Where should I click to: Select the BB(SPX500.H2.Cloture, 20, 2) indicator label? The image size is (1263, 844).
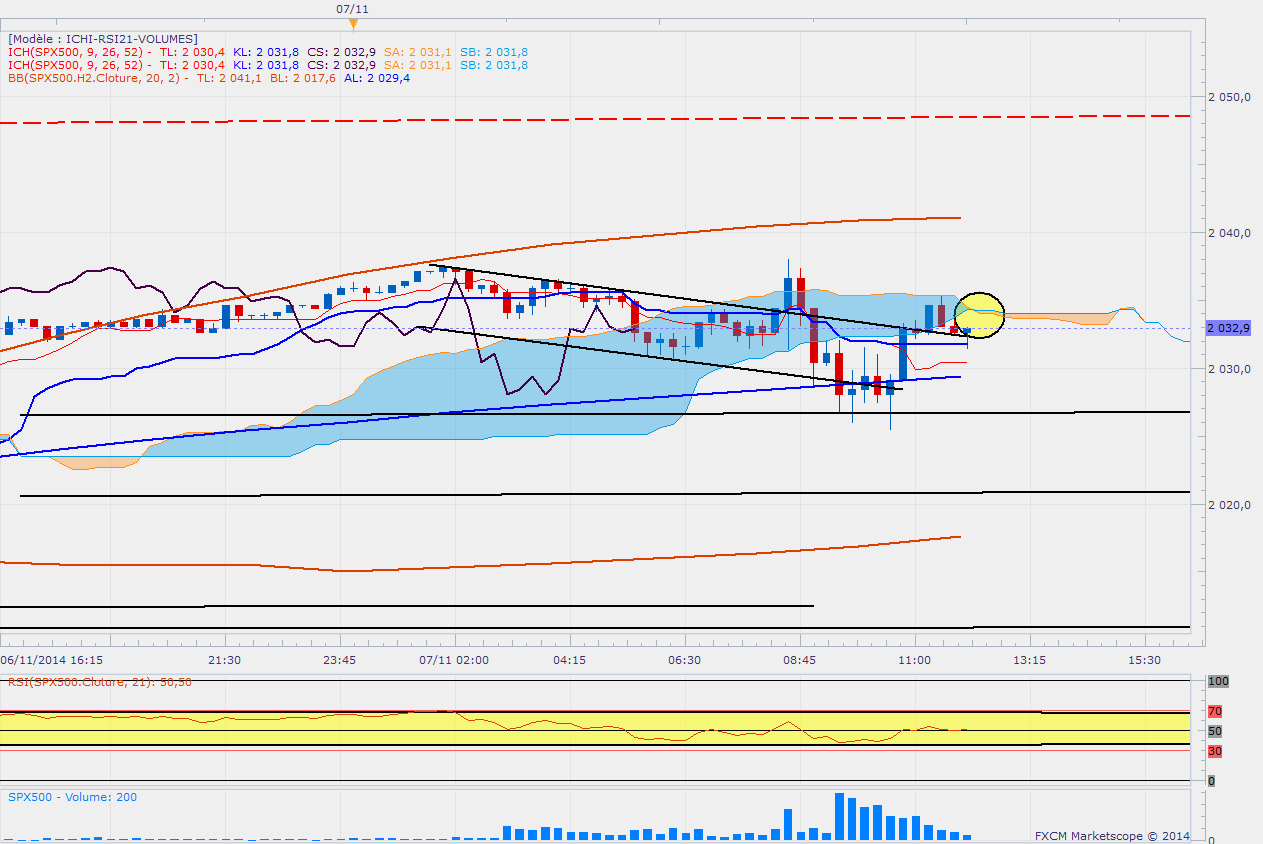pos(96,77)
